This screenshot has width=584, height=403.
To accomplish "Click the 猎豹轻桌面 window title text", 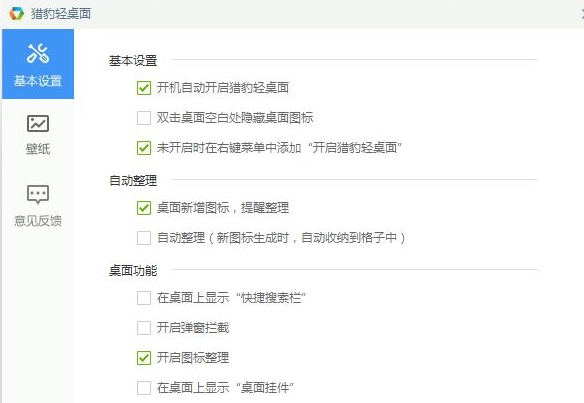I will pyautogui.click(x=61, y=14).
